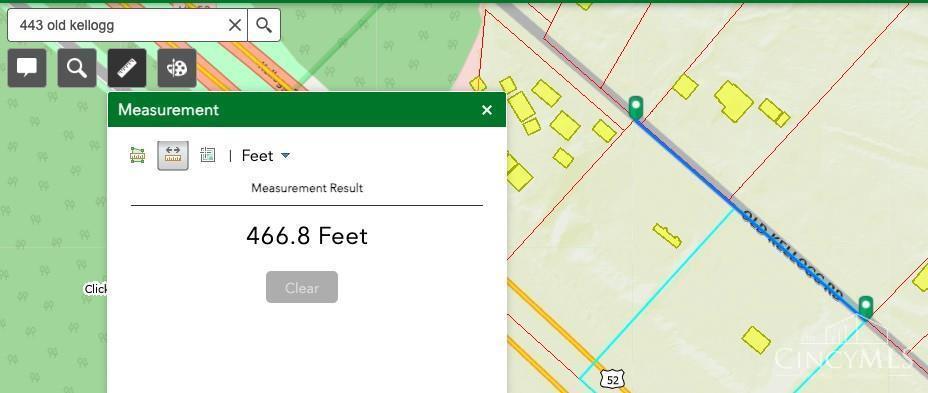Select the location coordinates measurement mode

coord(208,156)
